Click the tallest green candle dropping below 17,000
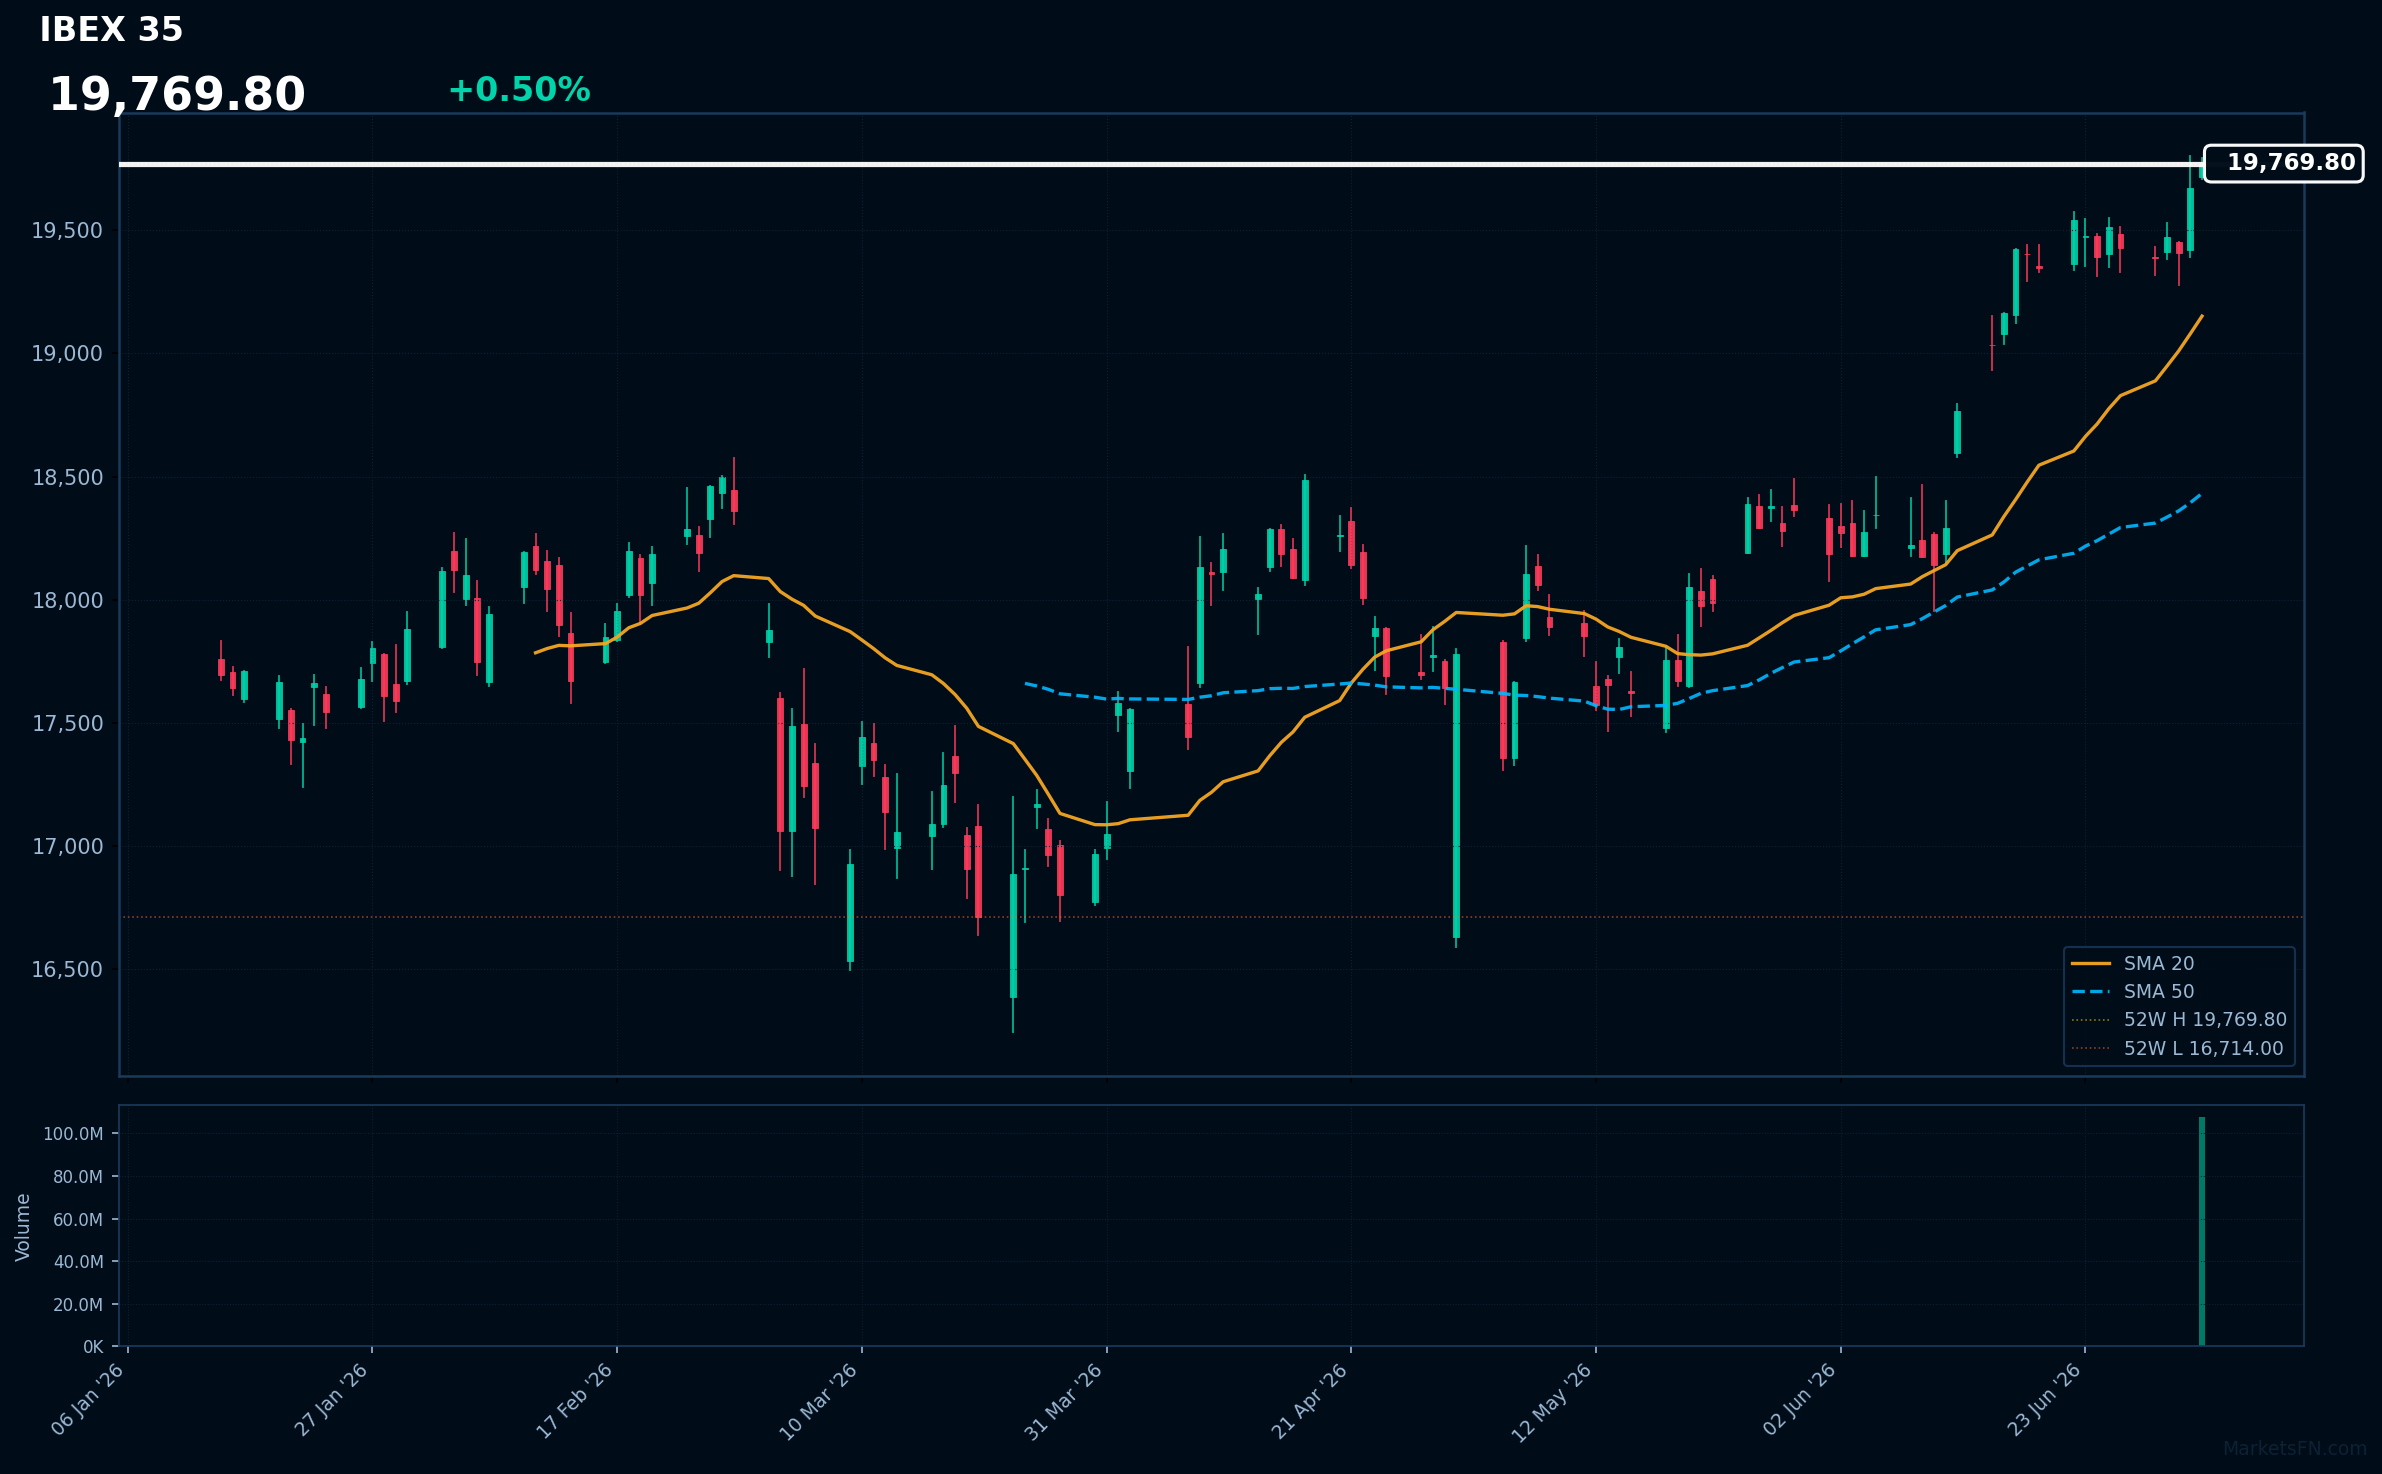This screenshot has height=1474, width=2382. tap(1456, 796)
